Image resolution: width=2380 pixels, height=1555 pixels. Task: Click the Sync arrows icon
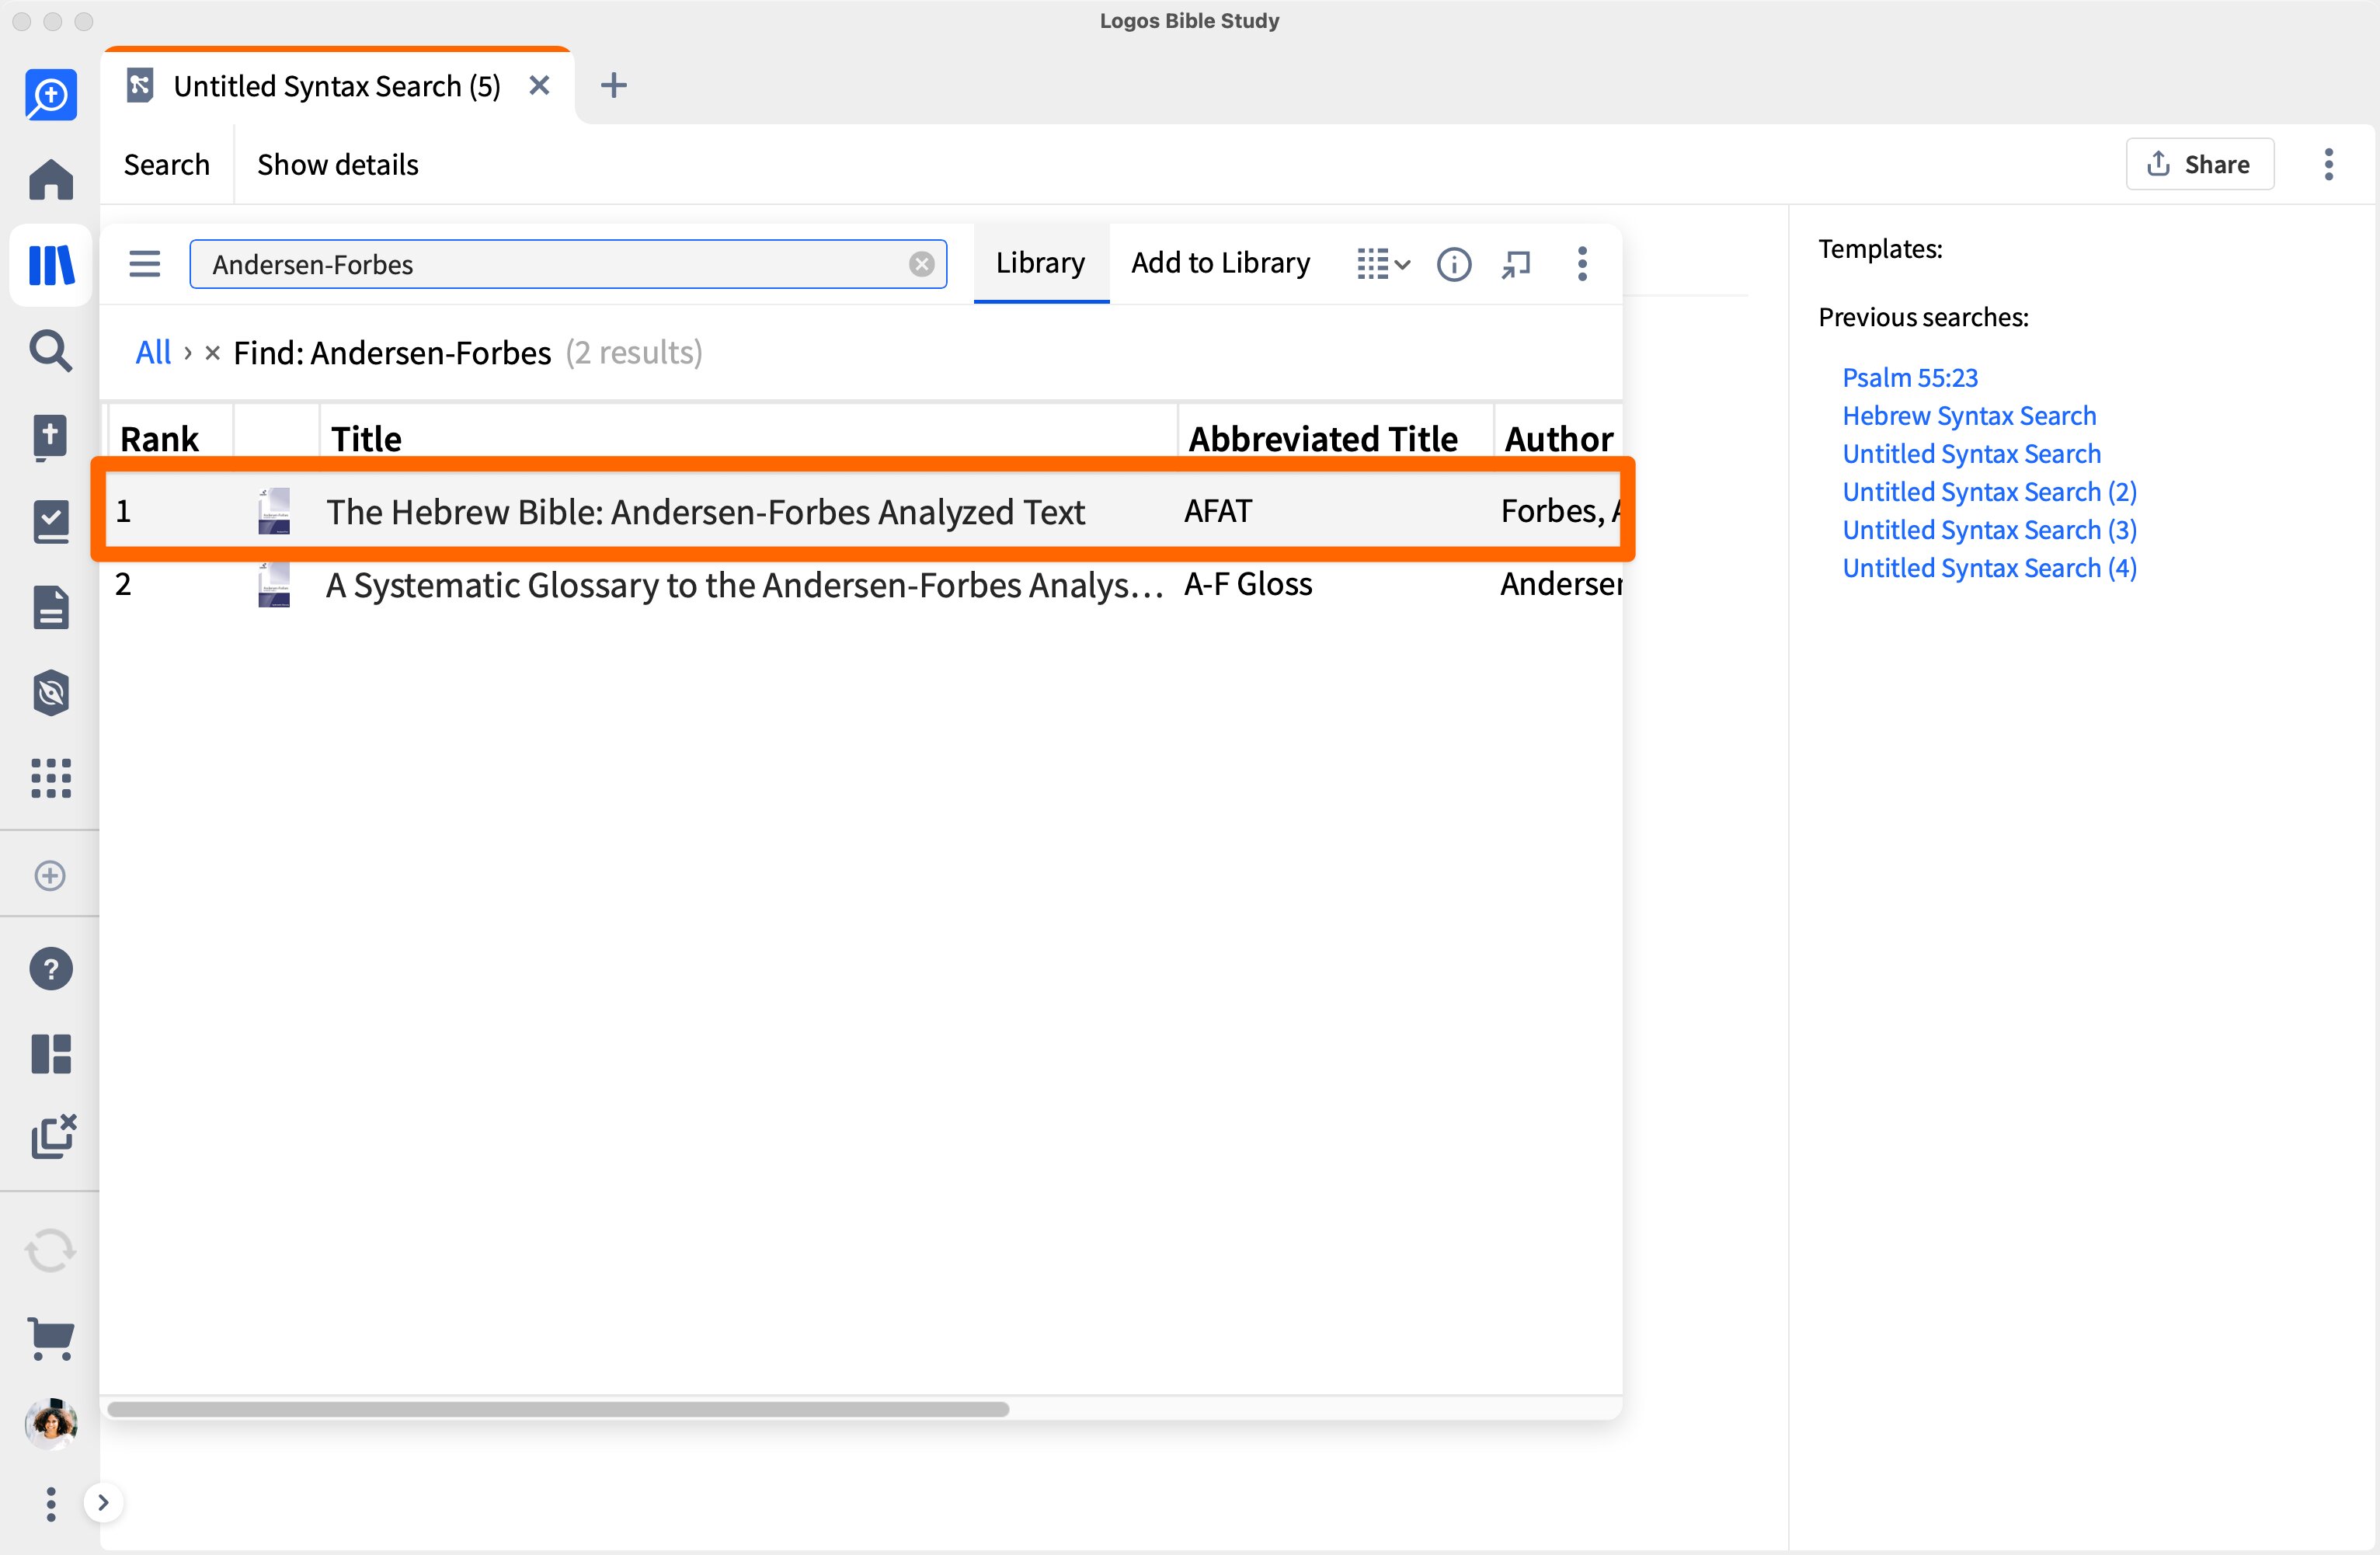tap(50, 1251)
